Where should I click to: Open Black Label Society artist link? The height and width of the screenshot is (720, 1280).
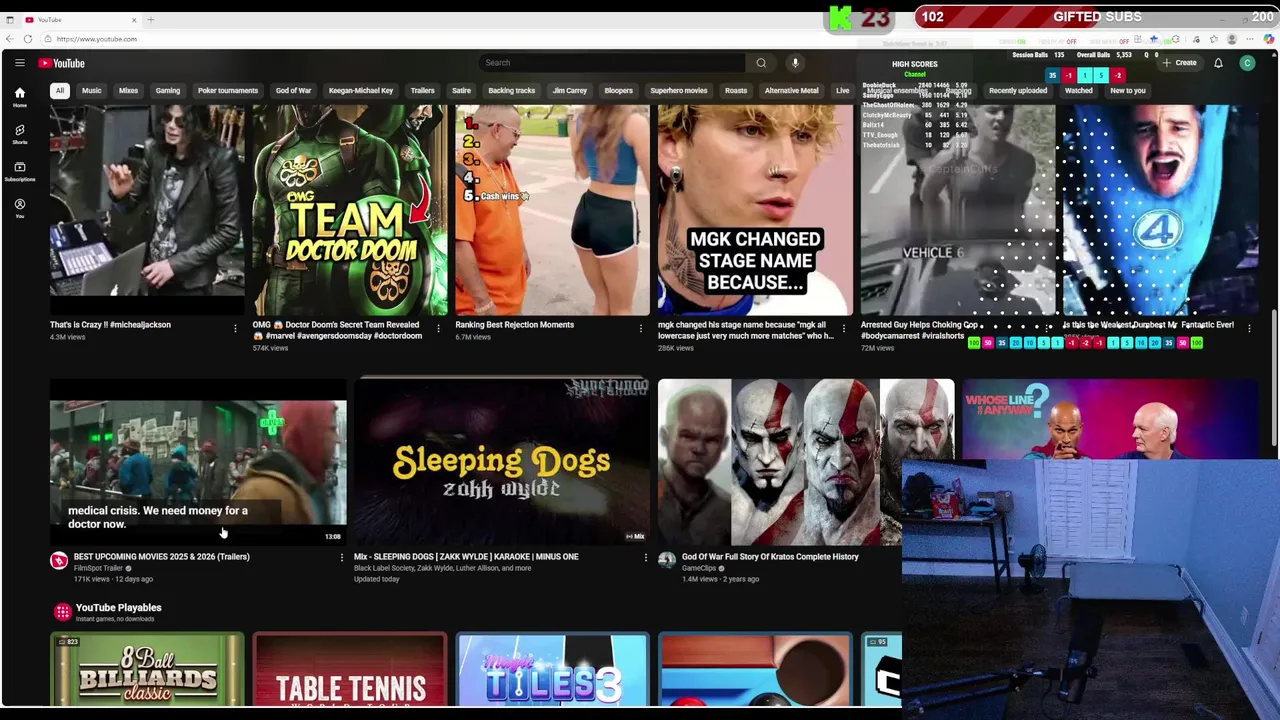(x=384, y=568)
